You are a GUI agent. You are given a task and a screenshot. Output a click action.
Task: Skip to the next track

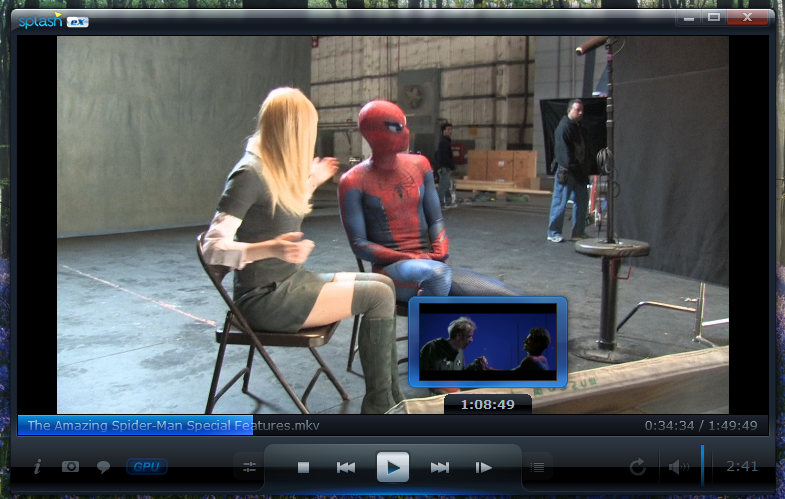point(440,467)
